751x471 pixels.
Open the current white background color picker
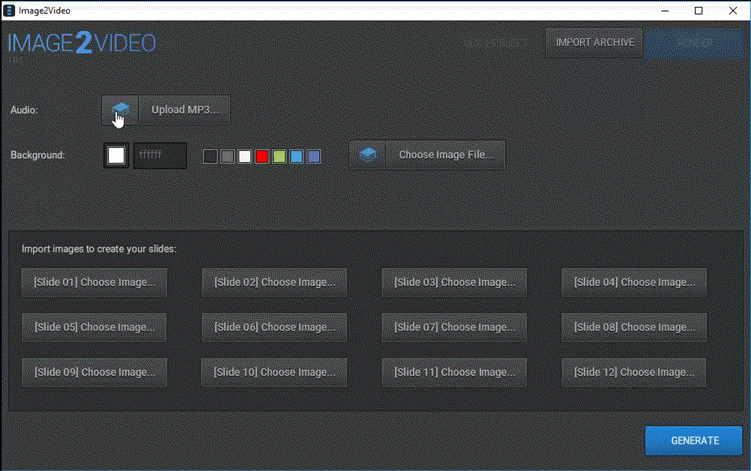click(x=116, y=155)
